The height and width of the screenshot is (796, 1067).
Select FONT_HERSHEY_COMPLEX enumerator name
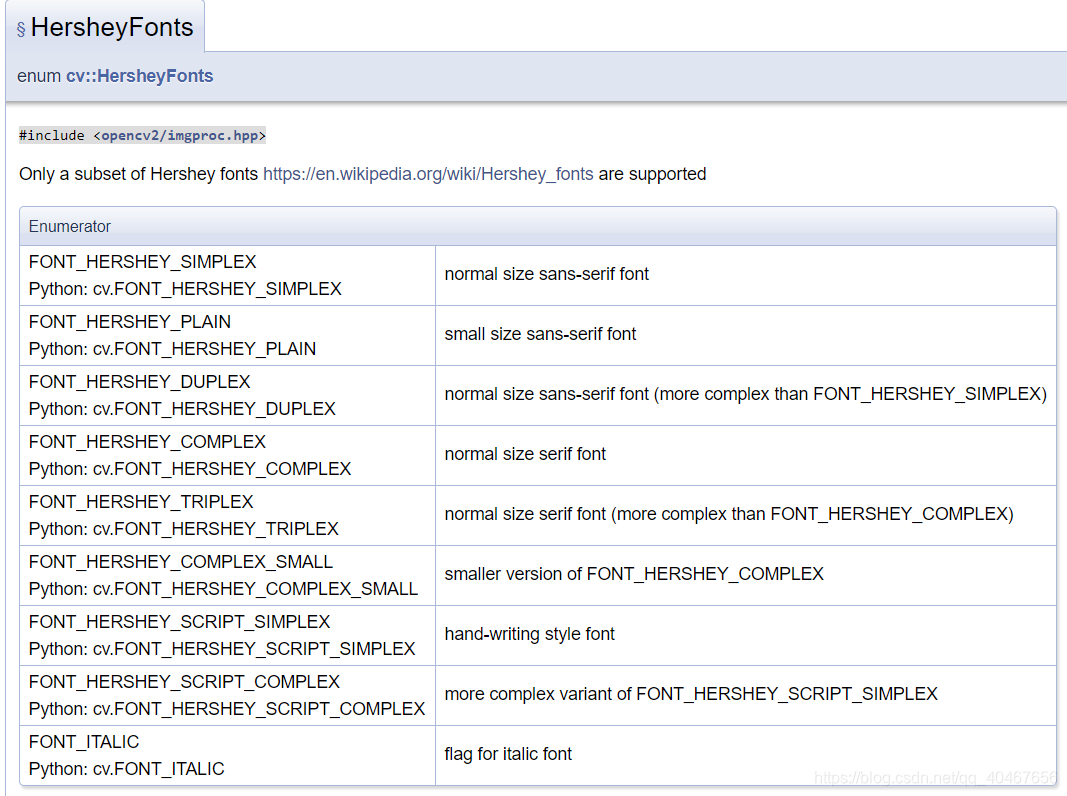pyautogui.click(x=147, y=442)
